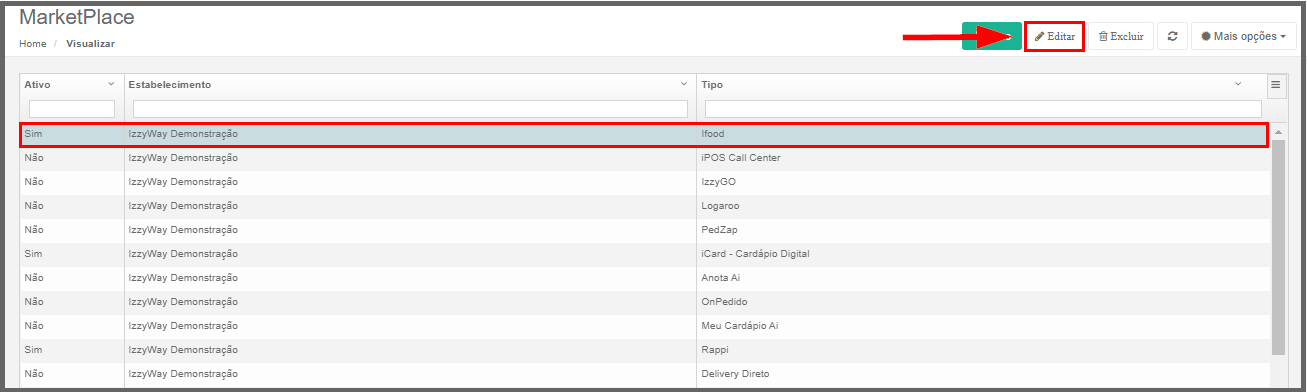Open the Tipo column dropdown chevron

(x=1238, y=84)
